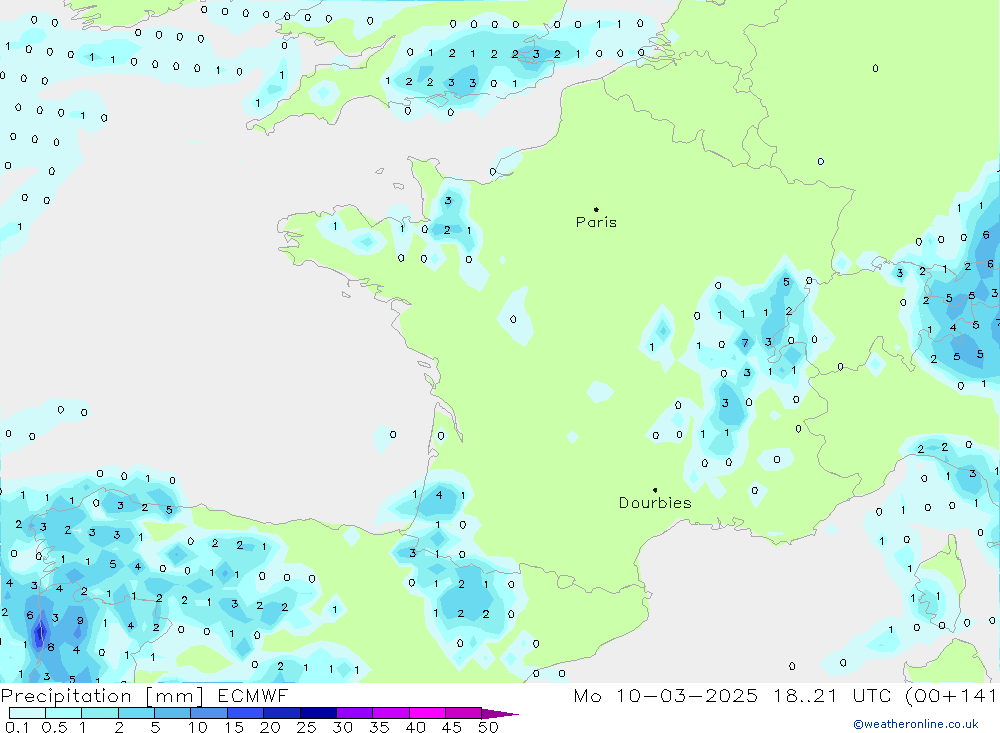Click the Precipitation [mm] title text

tap(102, 695)
